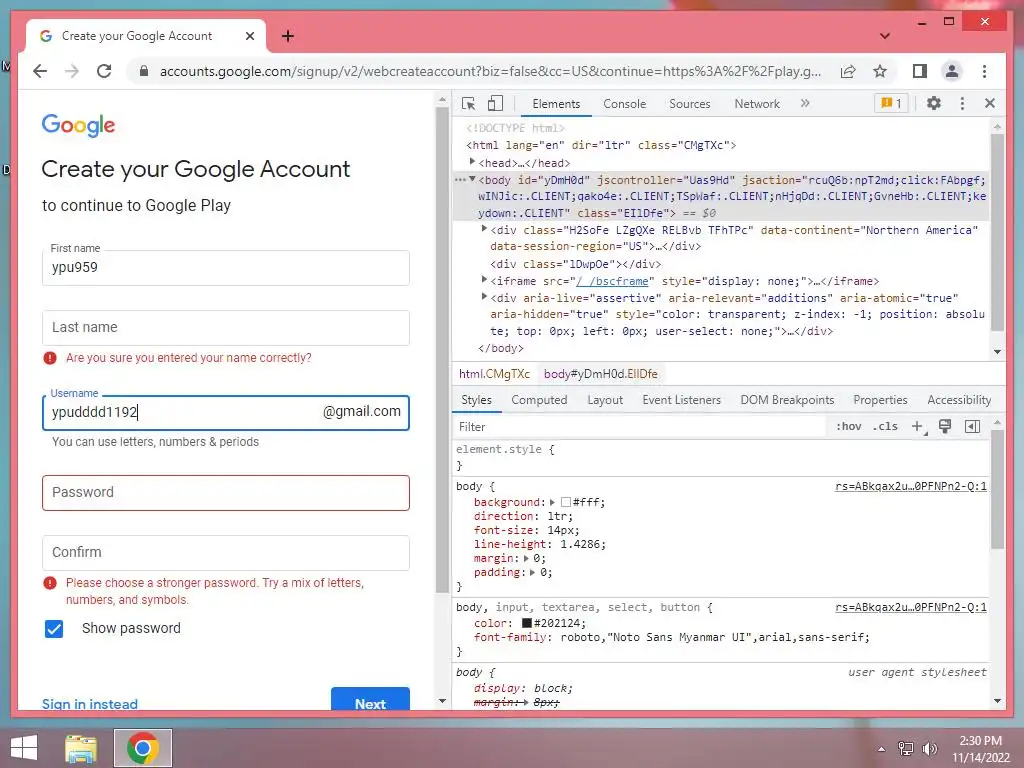Toggle the device toolbar icon in DevTools
This screenshot has height=768, width=1024.
tap(496, 103)
